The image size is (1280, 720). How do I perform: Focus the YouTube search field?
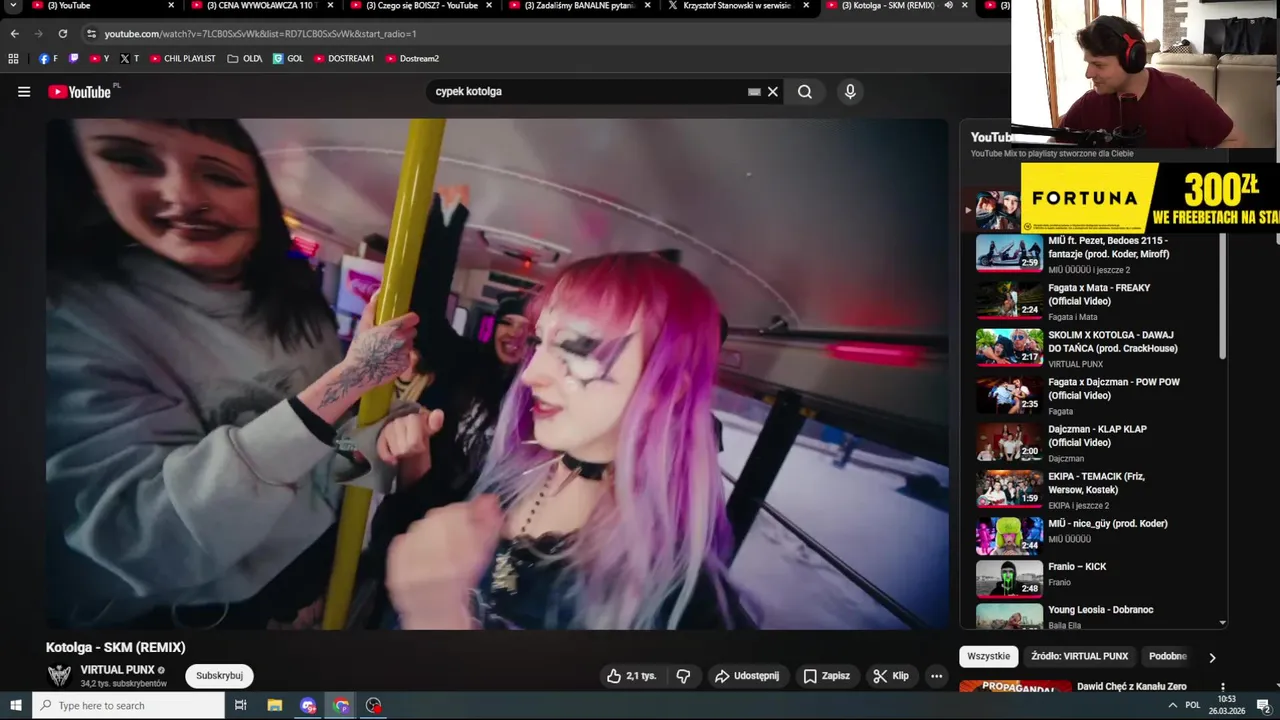pyautogui.click(x=588, y=92)
